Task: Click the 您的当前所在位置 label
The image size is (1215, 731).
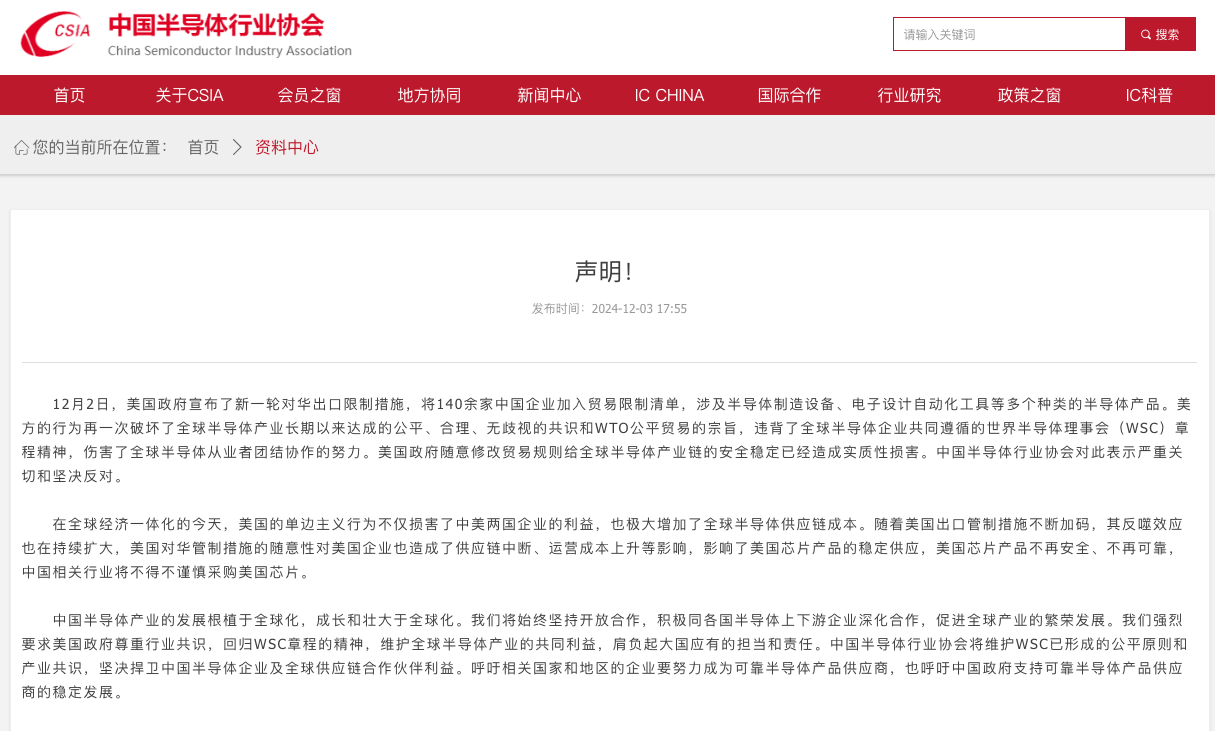Action: tap(100, 147)
